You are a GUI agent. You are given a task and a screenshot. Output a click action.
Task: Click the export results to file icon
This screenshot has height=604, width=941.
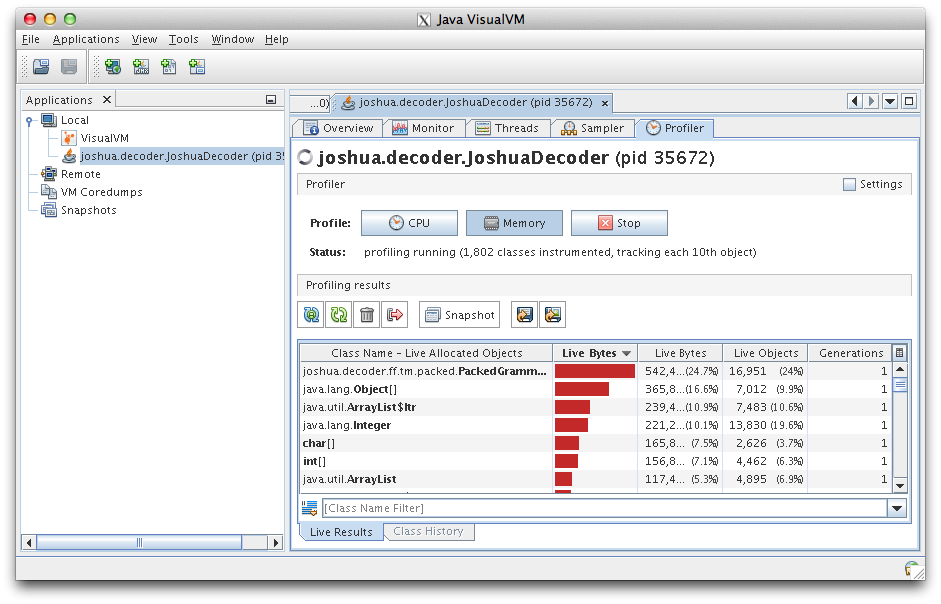tap(525, 315)
